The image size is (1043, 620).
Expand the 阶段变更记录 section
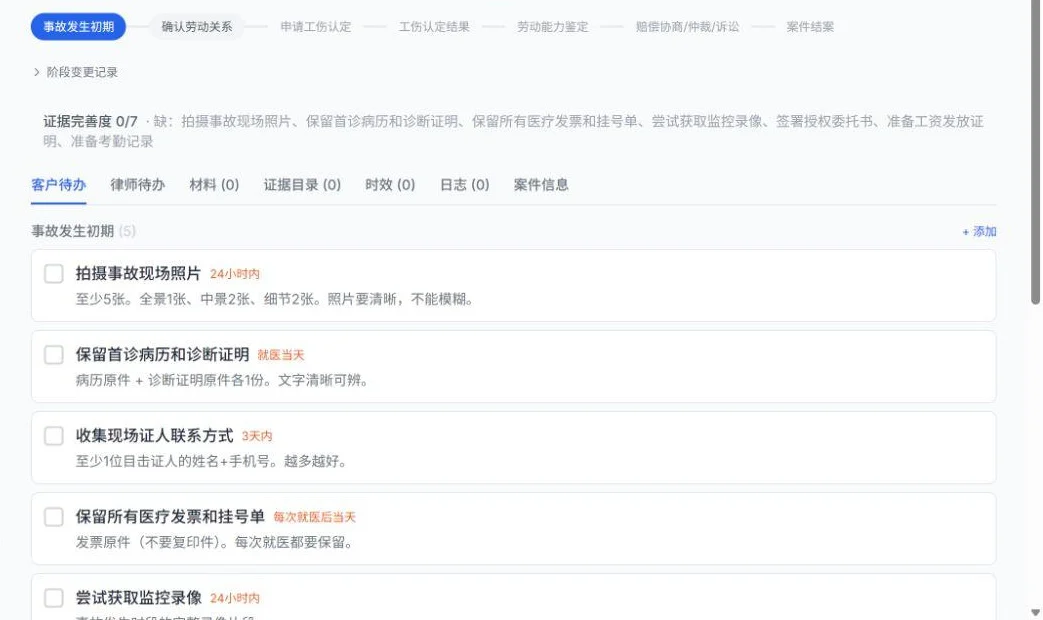[x=75, y=72]
